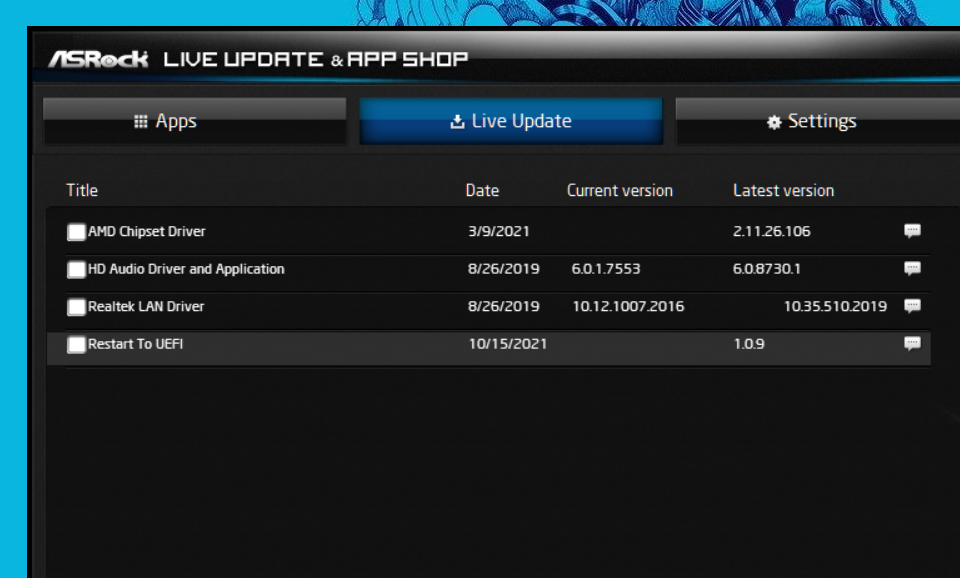Image resolution: width=960 pixels, height=578 pixels.
Task: Click the Latest version column header
Action: coord(784,190)
